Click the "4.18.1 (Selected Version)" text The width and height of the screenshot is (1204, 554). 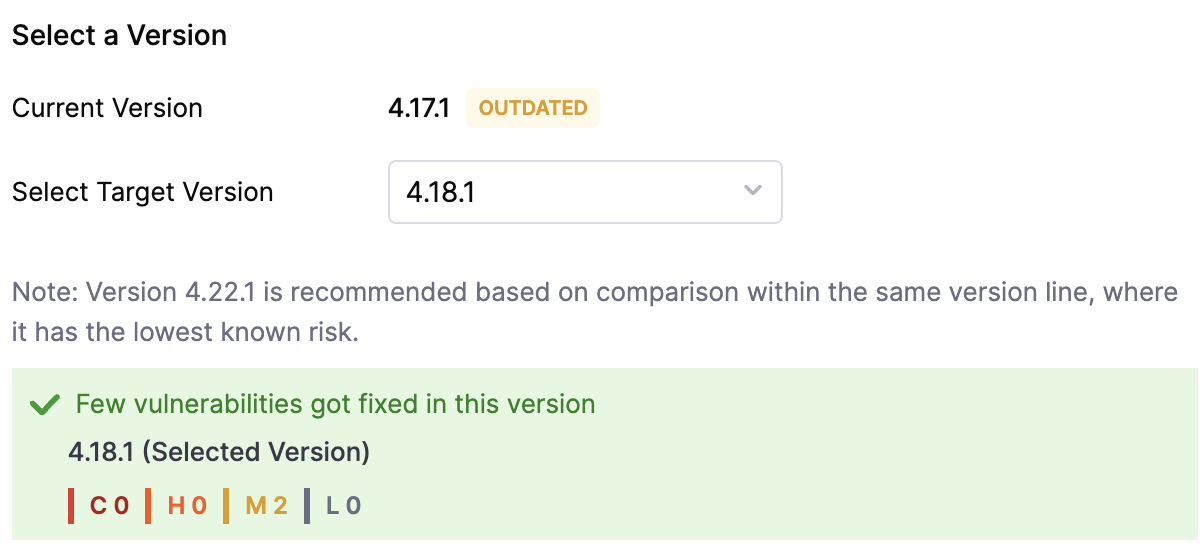tap(219, 452)
